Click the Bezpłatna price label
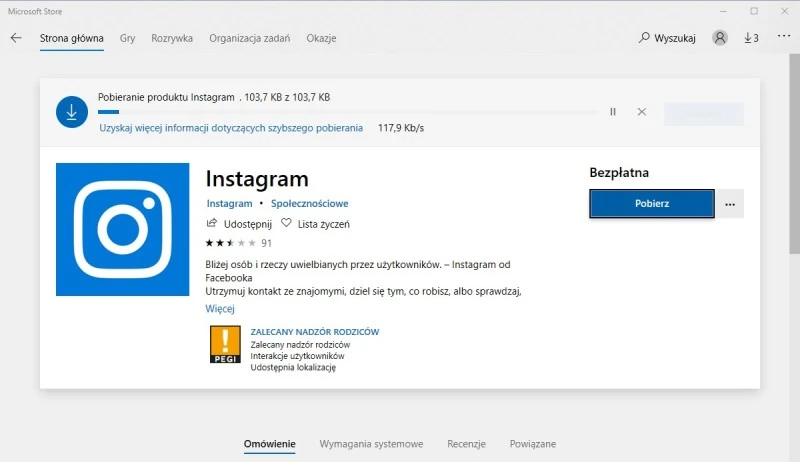Viewport: 800px width, 462px height. [619, 173]
